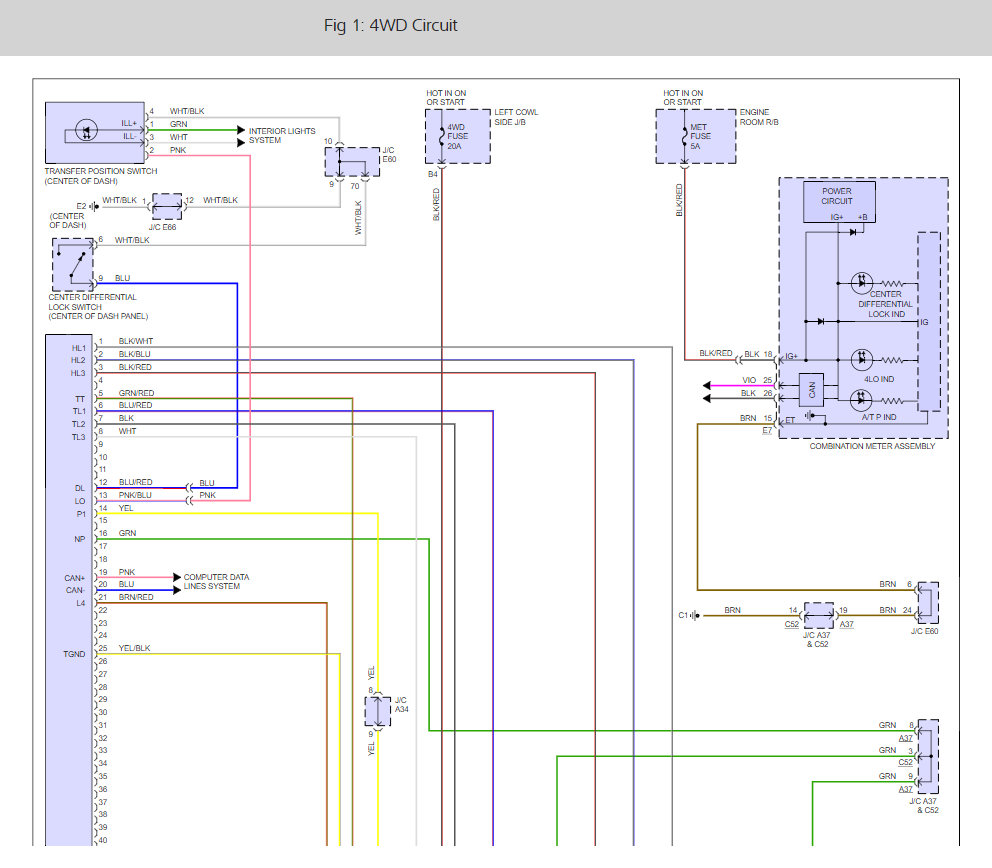
Task: Click the J/C A37 & C52 brown-wire connector
Action: (819, 615)
